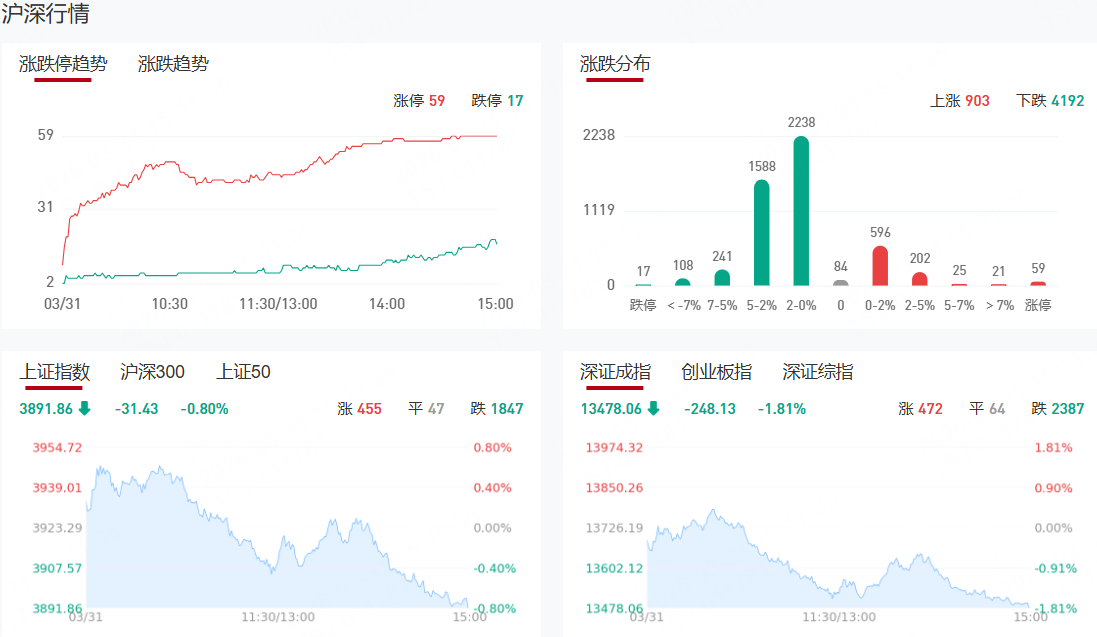Switch to 上证50 index tab

tap(243, 372)
